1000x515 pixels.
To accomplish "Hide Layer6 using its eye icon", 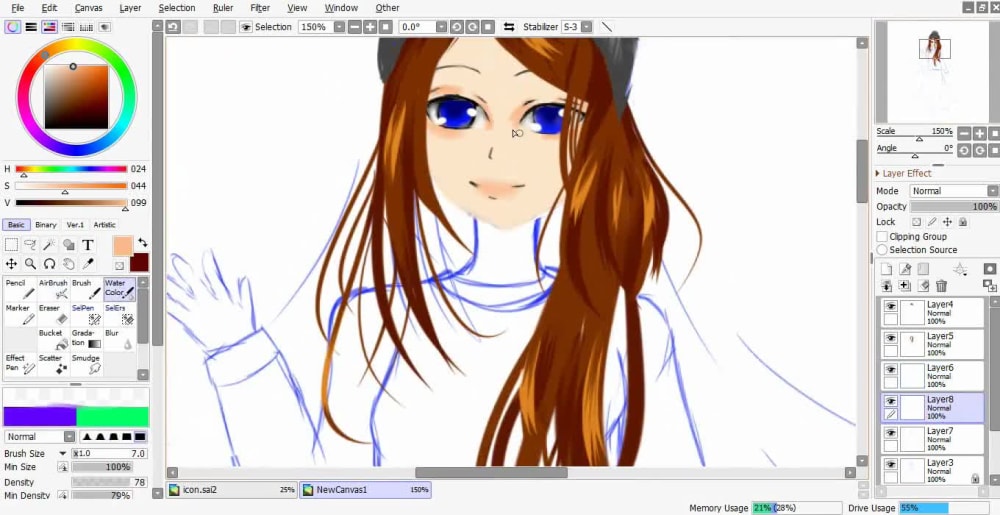I will (890, 370).
